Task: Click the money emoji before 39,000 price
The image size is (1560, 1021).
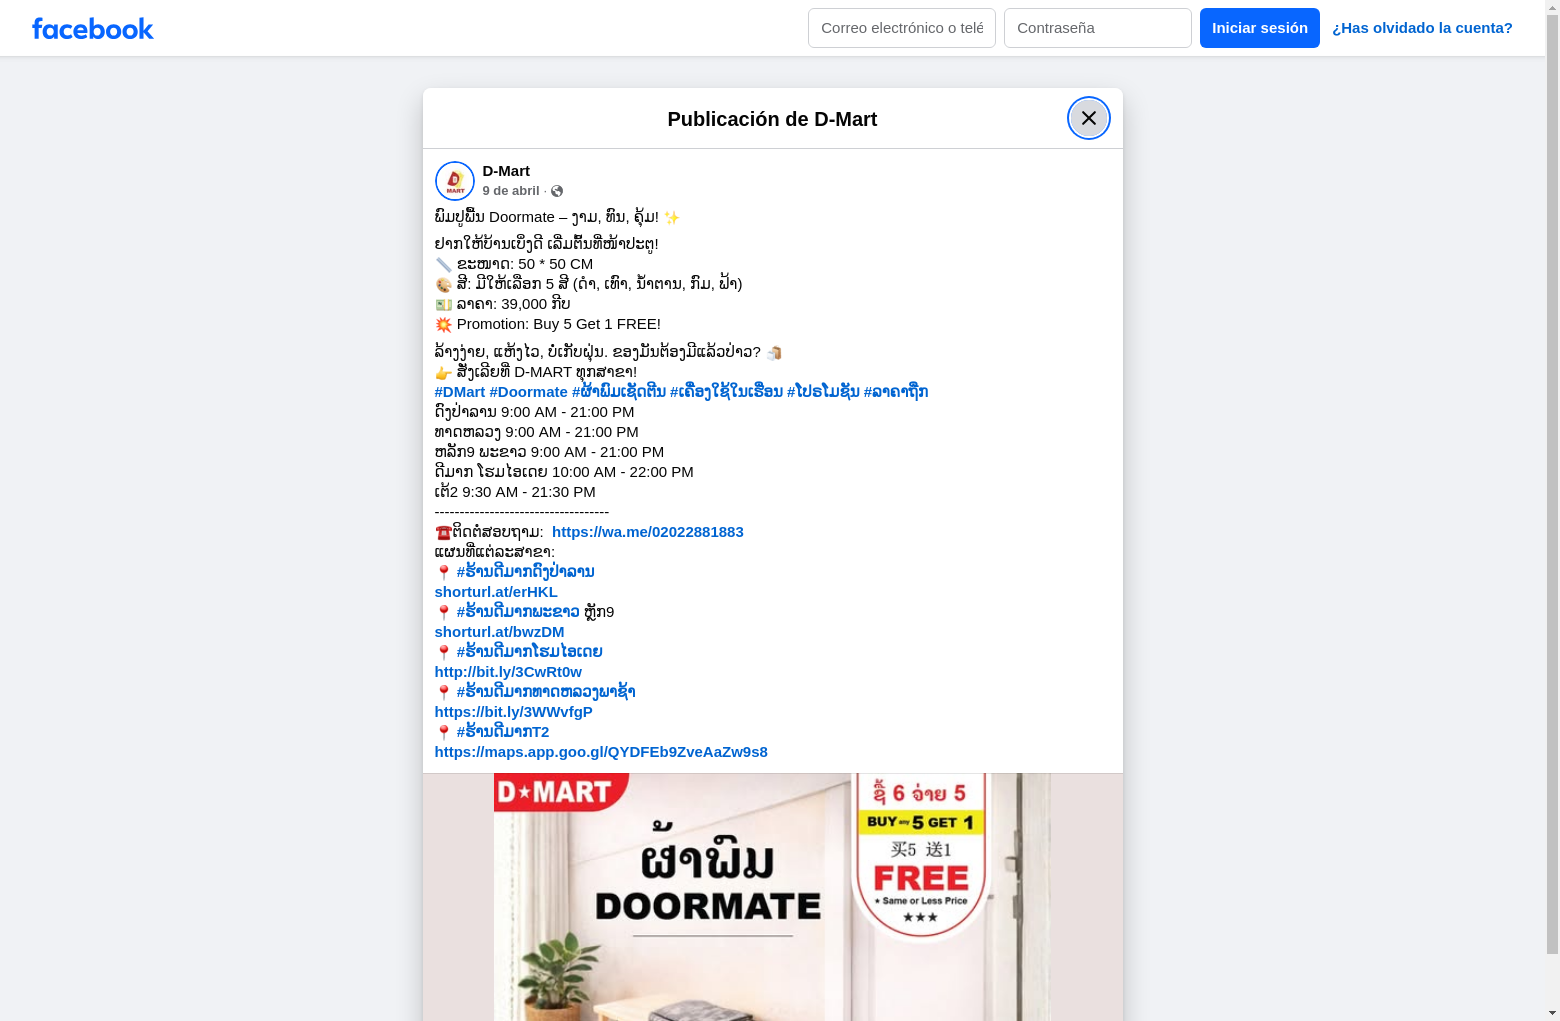Action: tap(444, 305)
